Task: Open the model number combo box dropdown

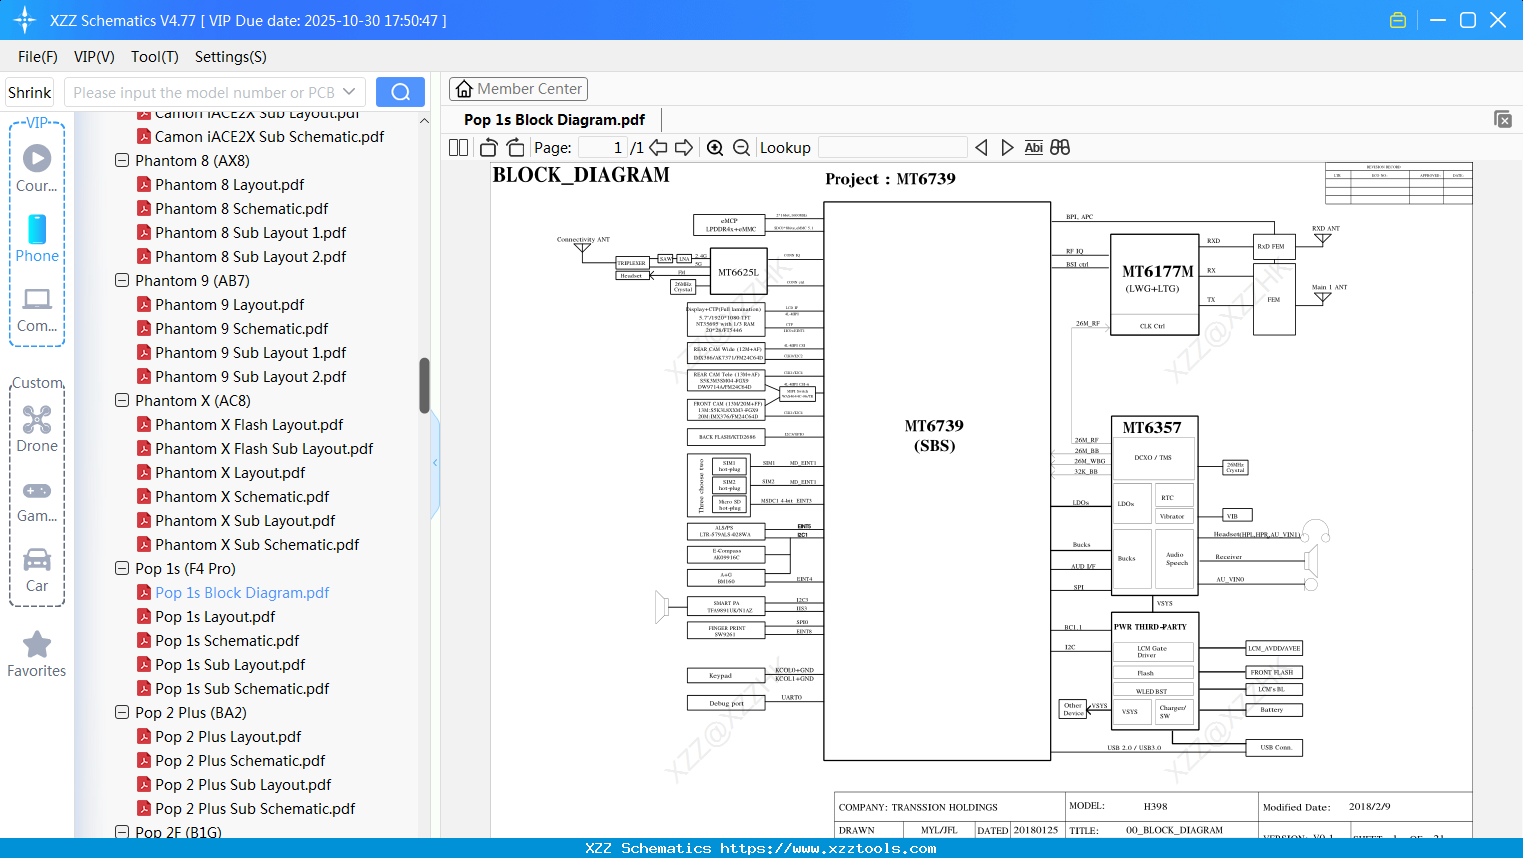Action: click(x=348, y=91)
